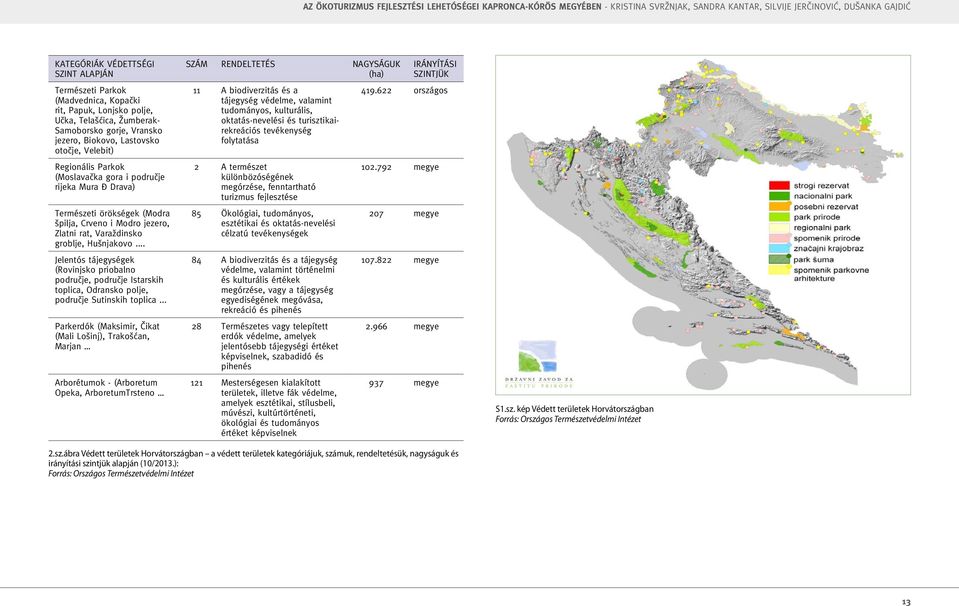959x606 pixels.
Task: Select the 'országos' management level cell
Action: [431, 91]
